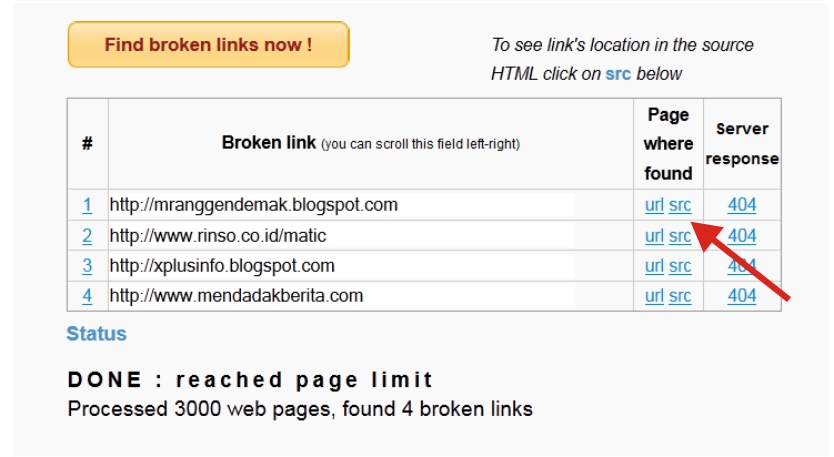Click src link for mendadakberita.com row
Image resolution: width=834 pixels, height=457 pixels.
coord(680,296)
